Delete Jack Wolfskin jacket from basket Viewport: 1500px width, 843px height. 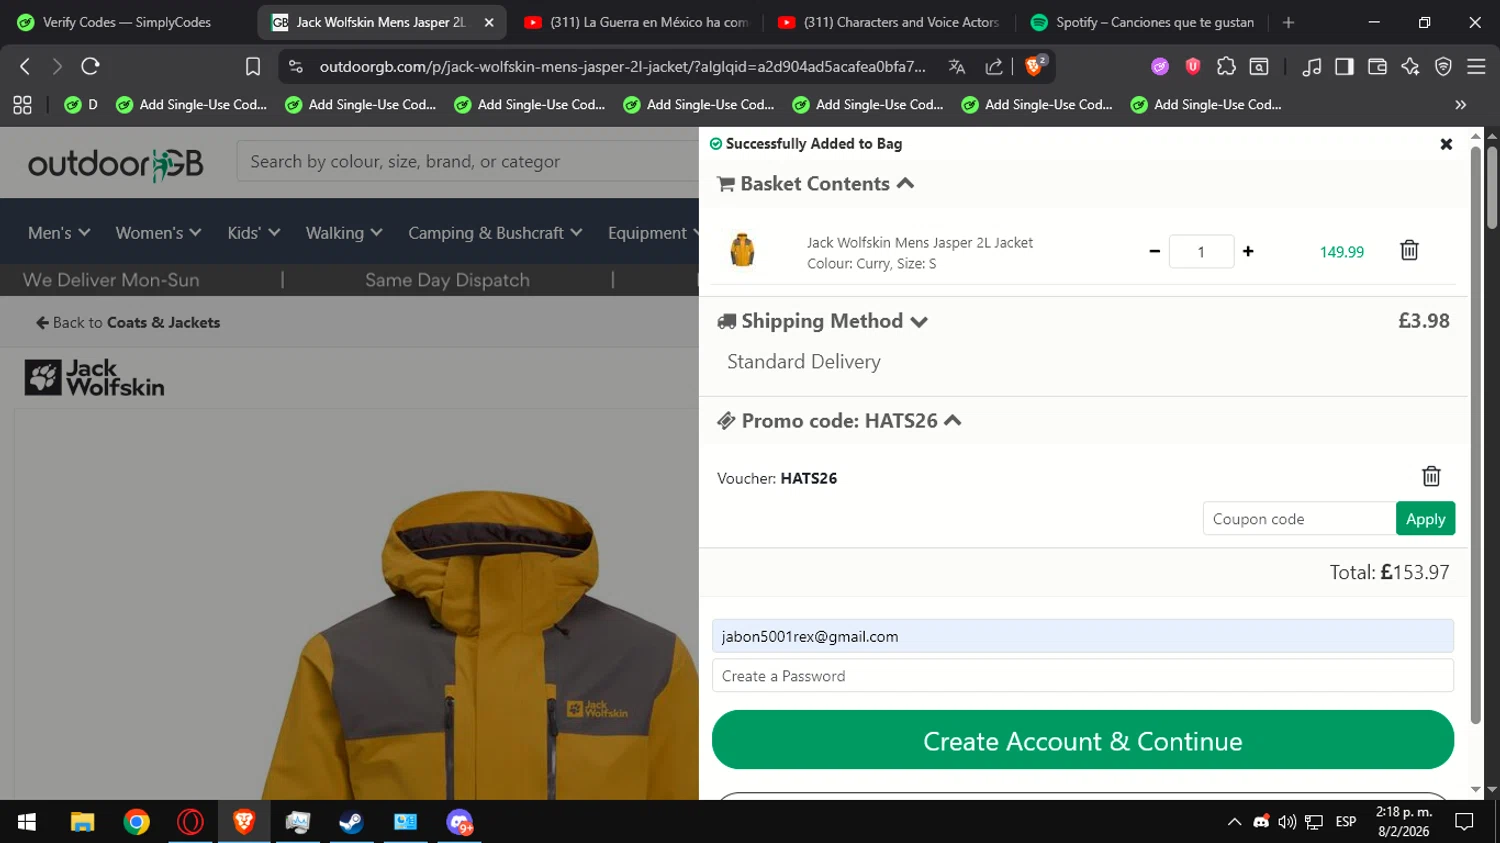pyautogui.click(x=1409, y=250)
